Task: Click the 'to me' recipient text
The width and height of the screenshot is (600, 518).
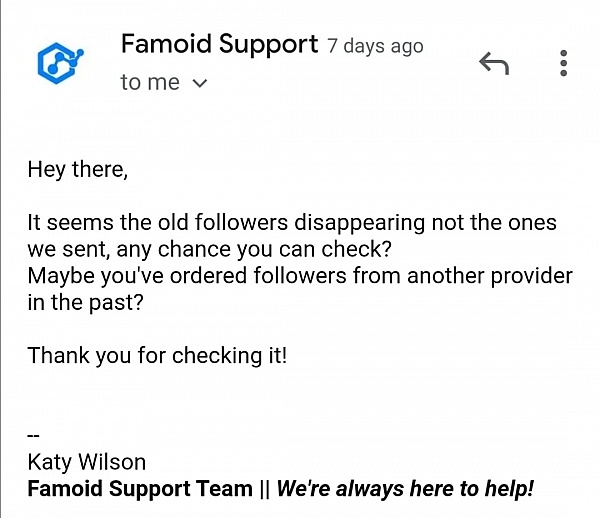Action: 150,83
